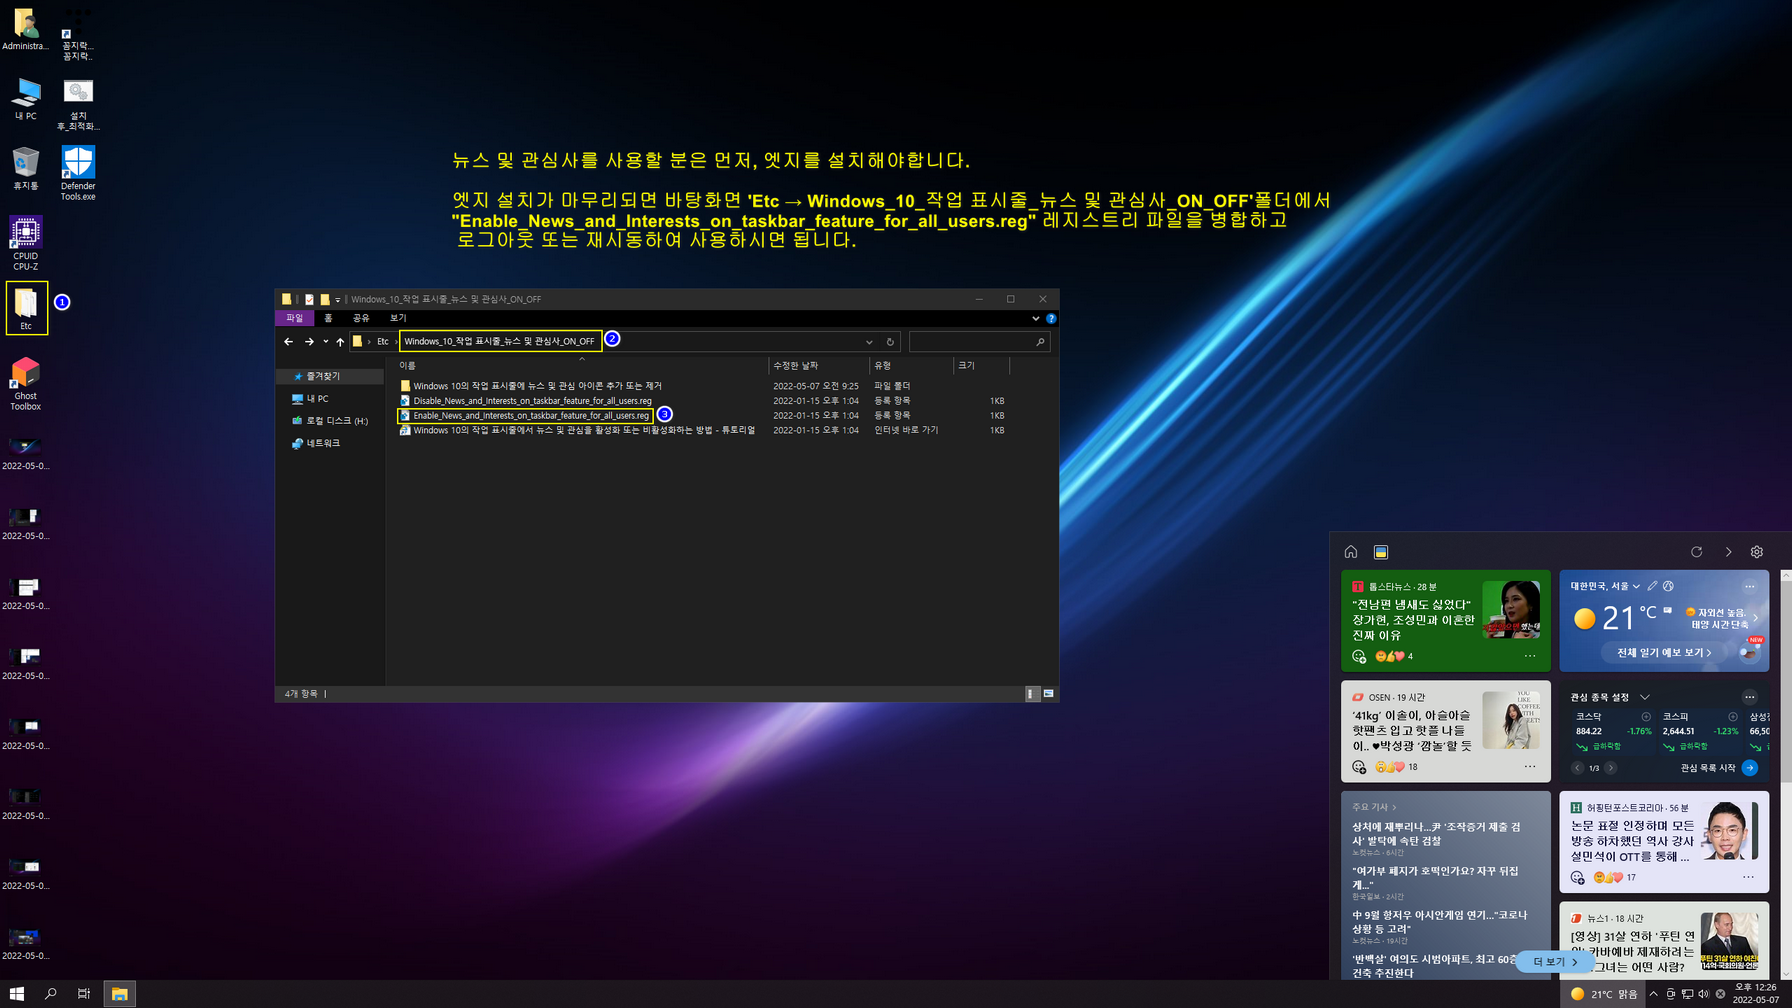Click the properties check icon in title bar

pos(309,299)
